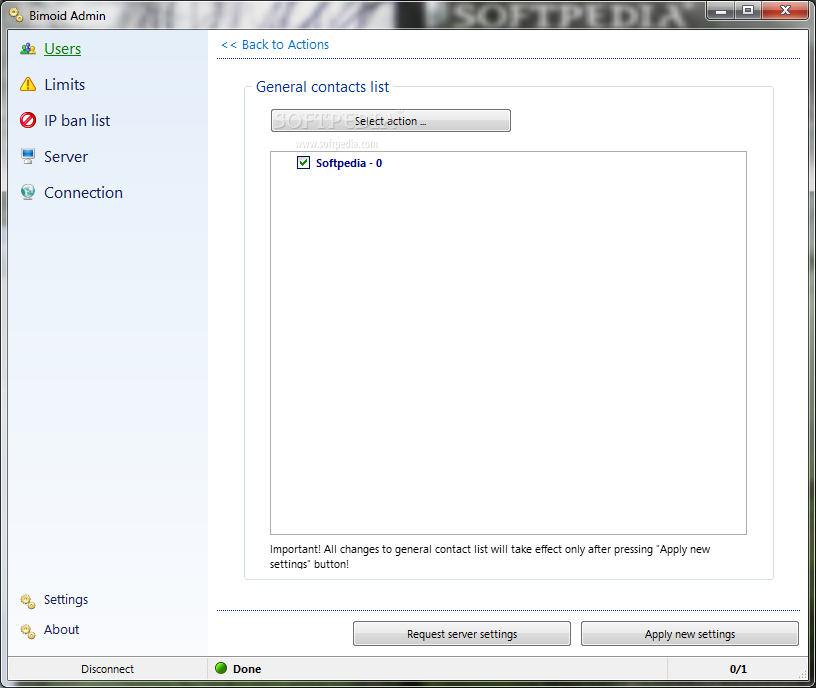Click the Done status text
This screenshot has width=816, height=688.
point(247,669)
